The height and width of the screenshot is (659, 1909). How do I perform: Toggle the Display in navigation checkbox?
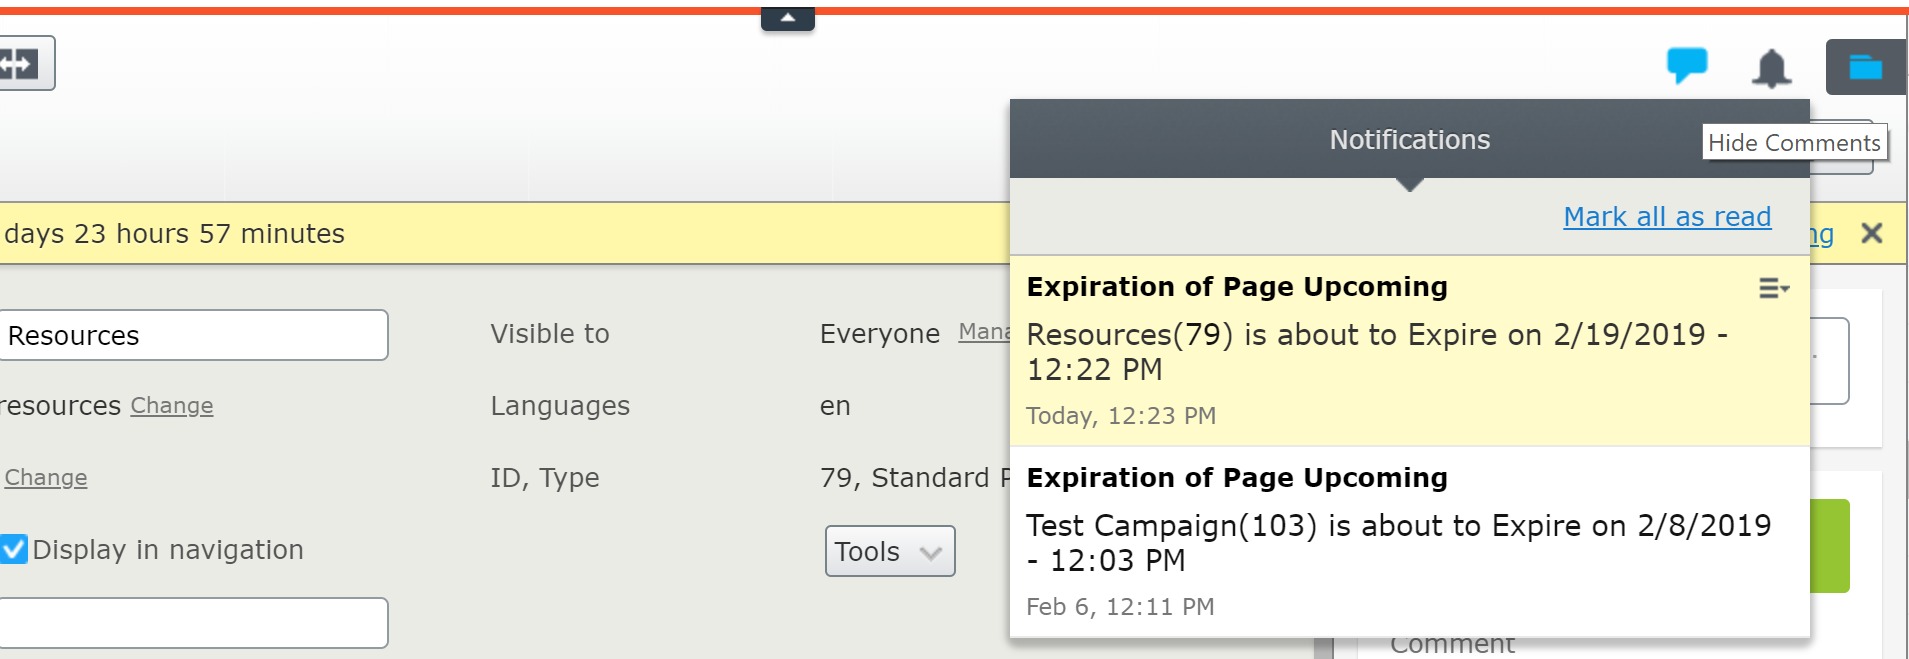coord(14,549)
